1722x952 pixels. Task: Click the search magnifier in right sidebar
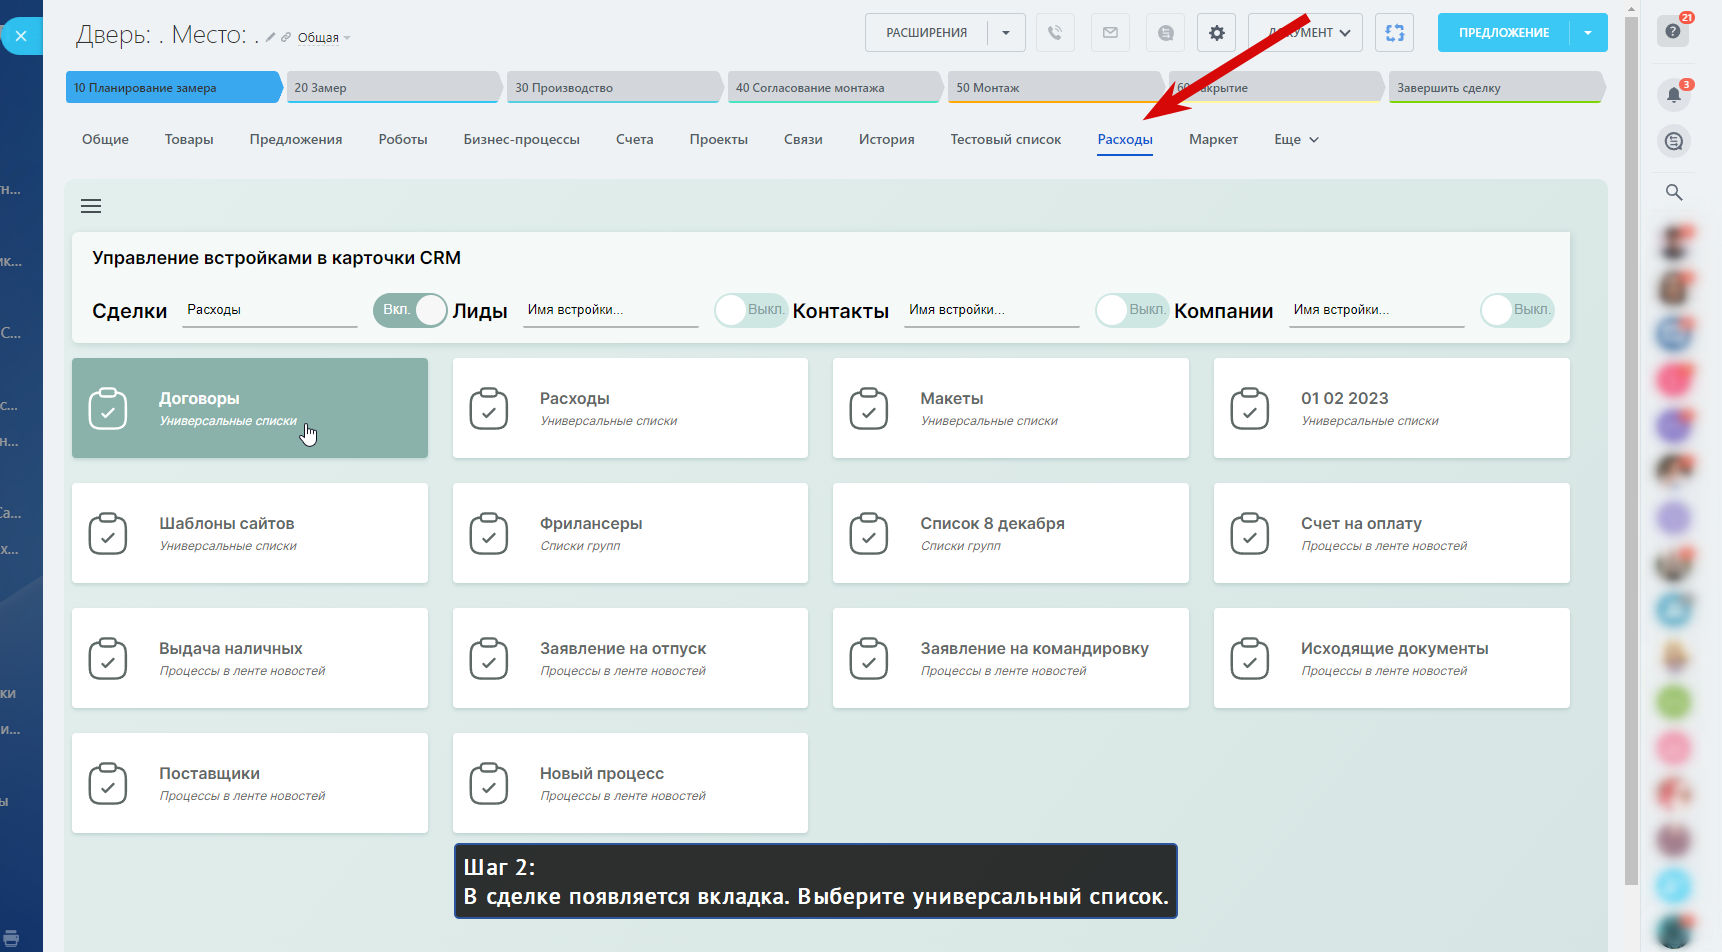pyautogui.click(x=1674, y=192)
